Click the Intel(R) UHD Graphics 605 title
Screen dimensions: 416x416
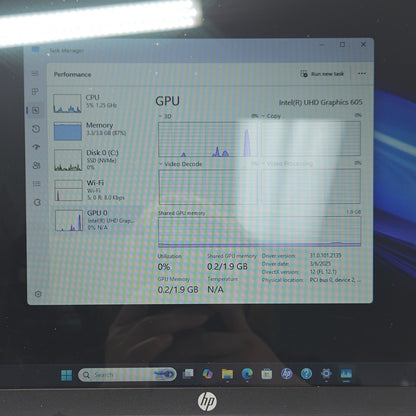pos(320,102)
